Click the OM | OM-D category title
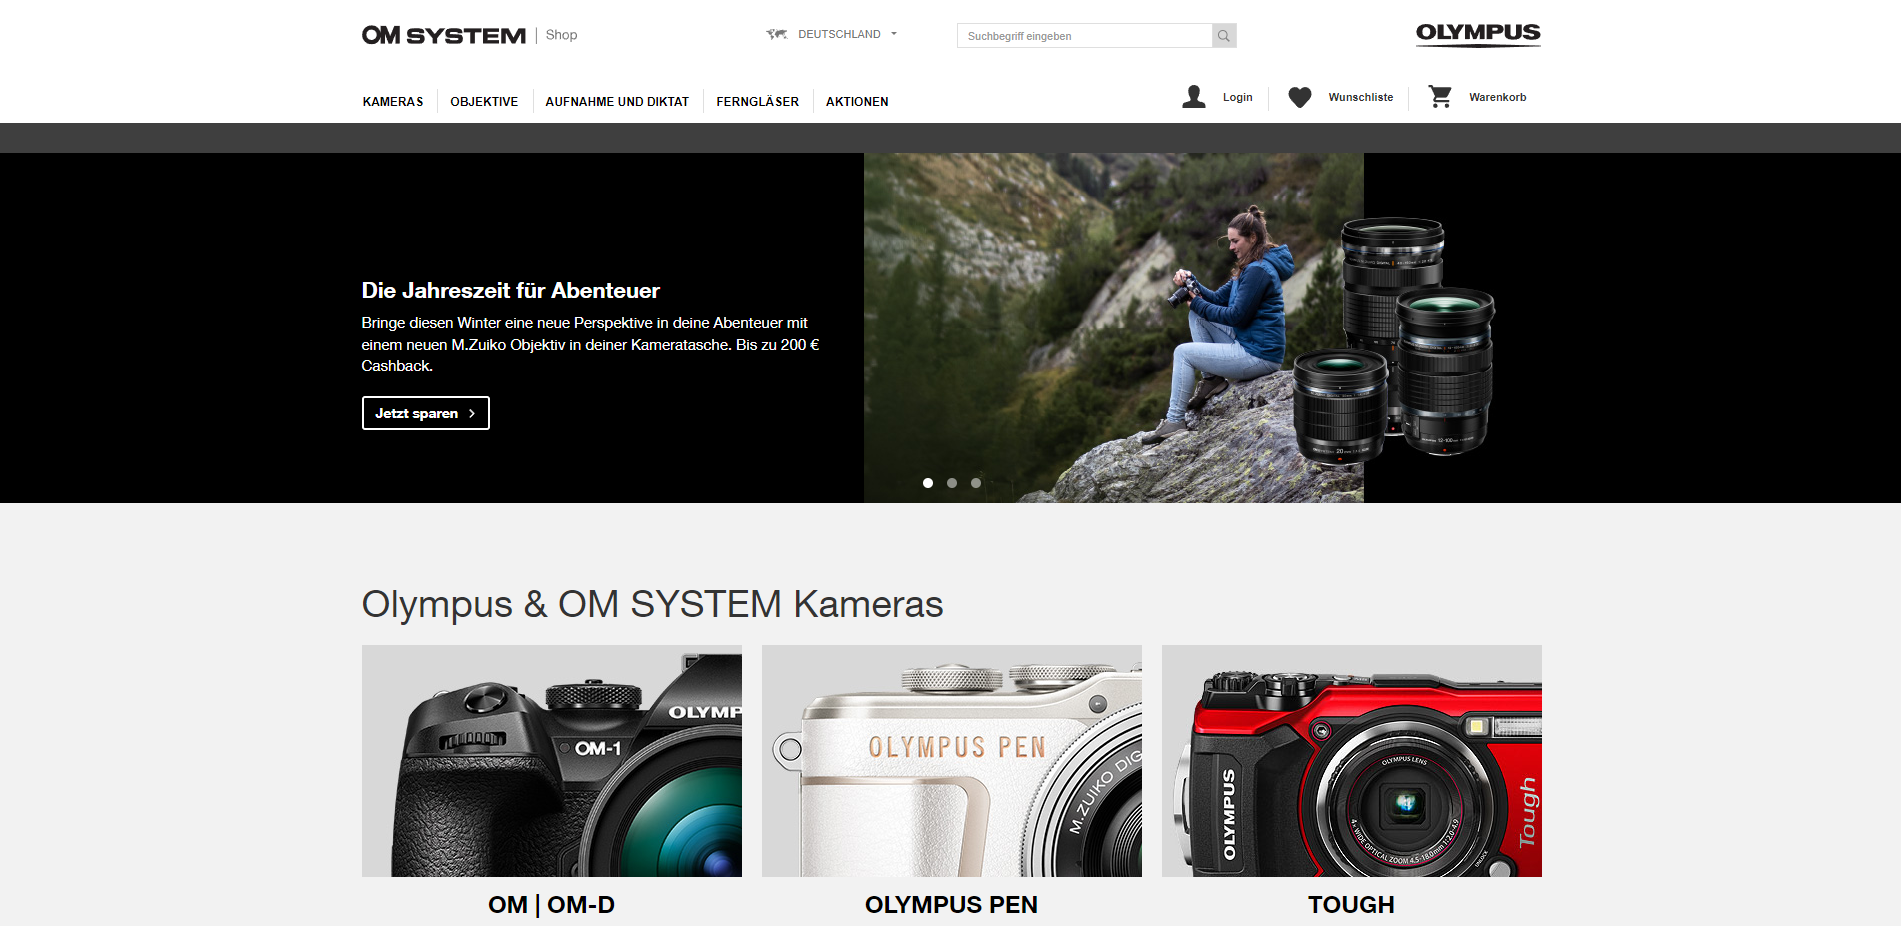 tap(552, 905)
